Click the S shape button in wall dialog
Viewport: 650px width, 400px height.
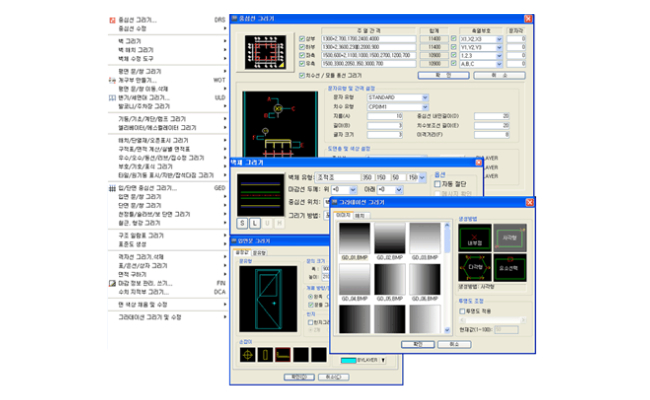pyautogui.click(x=242, y=221)
